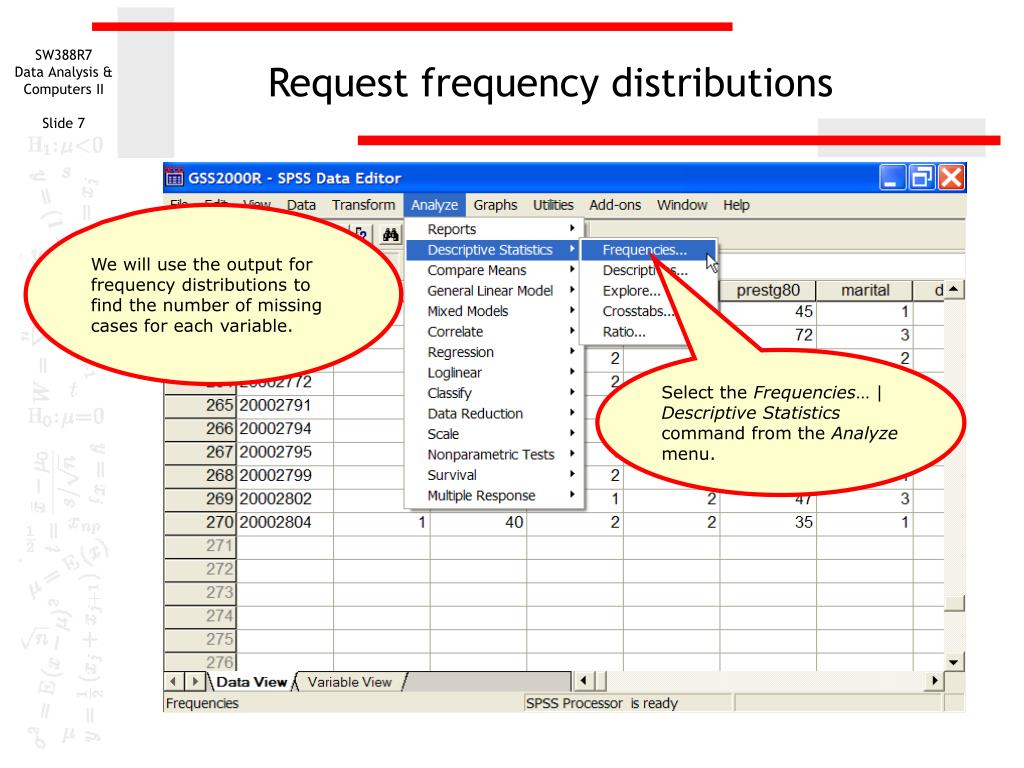Viewport: 1024px width, 768px height.
Task: Click the Analyze menu
Action: [x=434, y=205]
